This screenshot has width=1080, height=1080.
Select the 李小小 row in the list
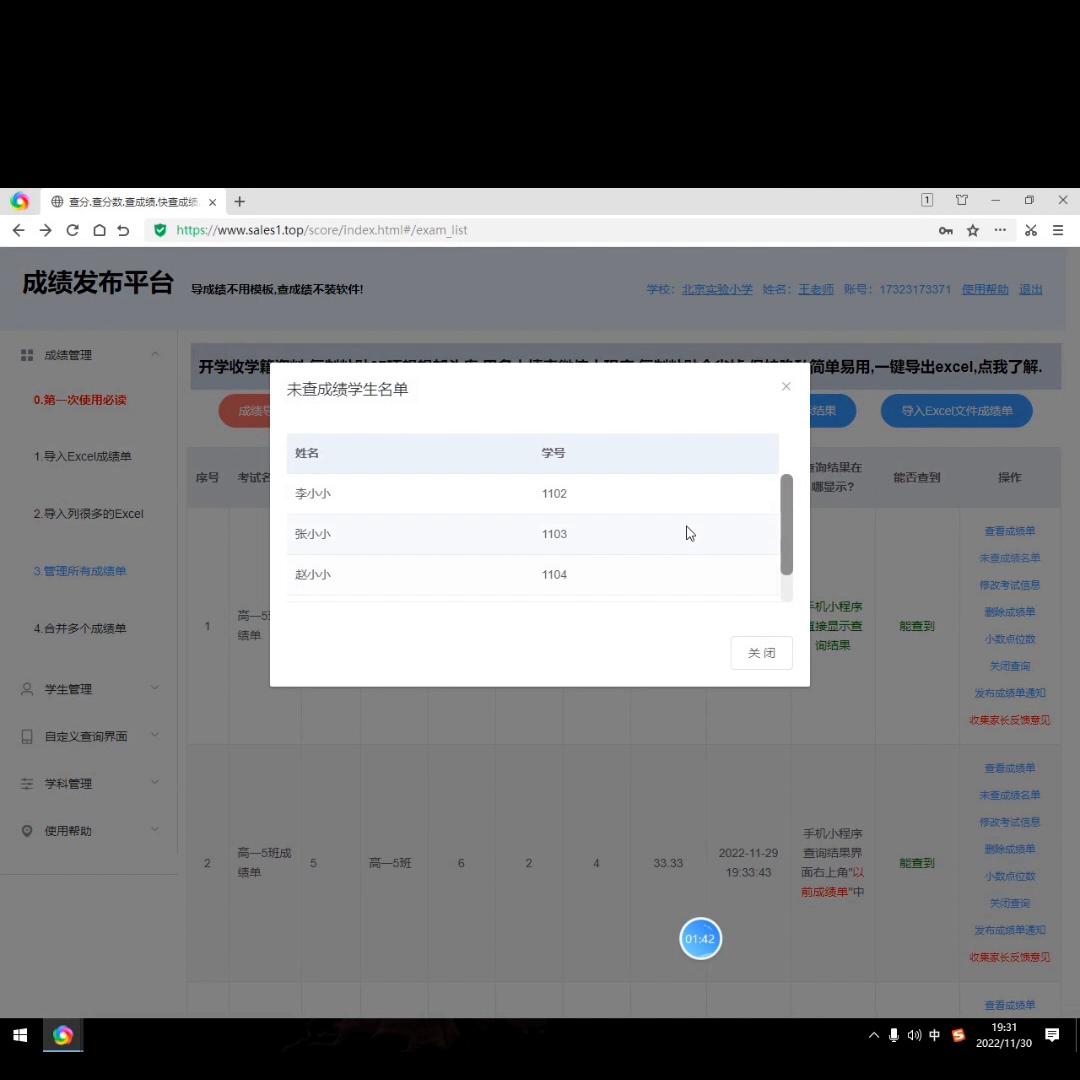click(x=532, y=493)
